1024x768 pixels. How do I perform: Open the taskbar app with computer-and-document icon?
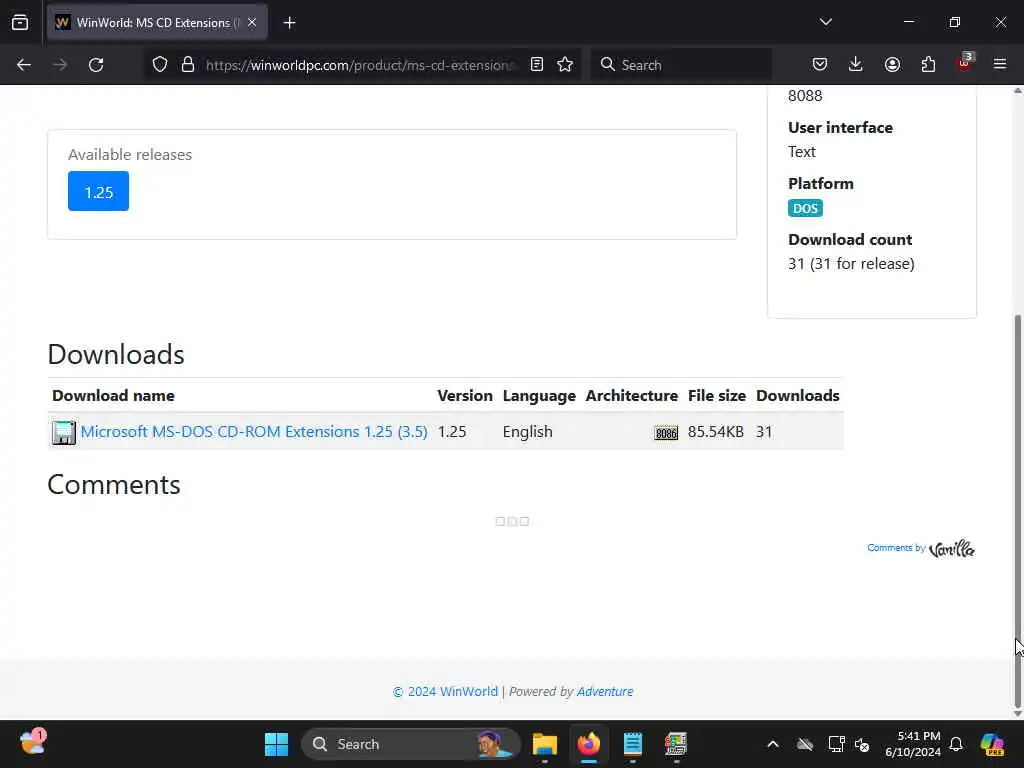click(676, 744)
